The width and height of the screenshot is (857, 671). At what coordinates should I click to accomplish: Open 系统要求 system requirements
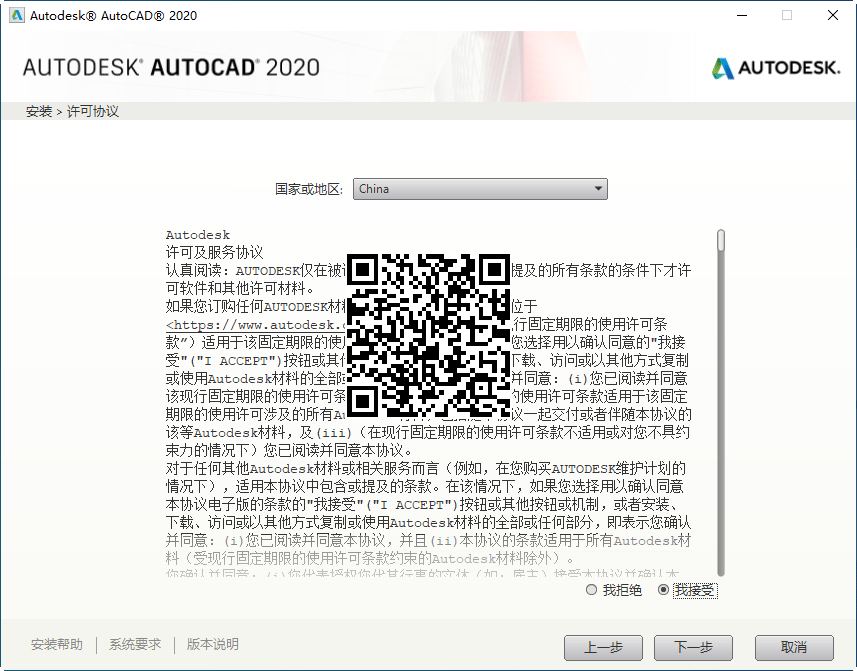pyautogui.click(x=134, y=645)
